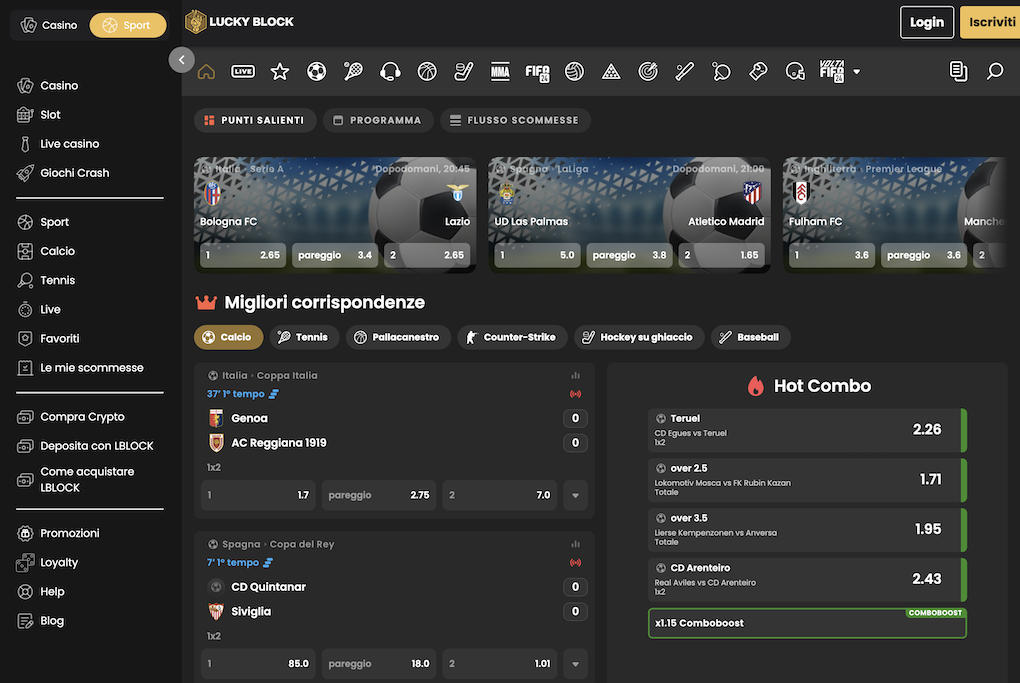The width and height of the screenshot is (1020, 683).
Task: Open the Programma tab
Action: point(378,120)
